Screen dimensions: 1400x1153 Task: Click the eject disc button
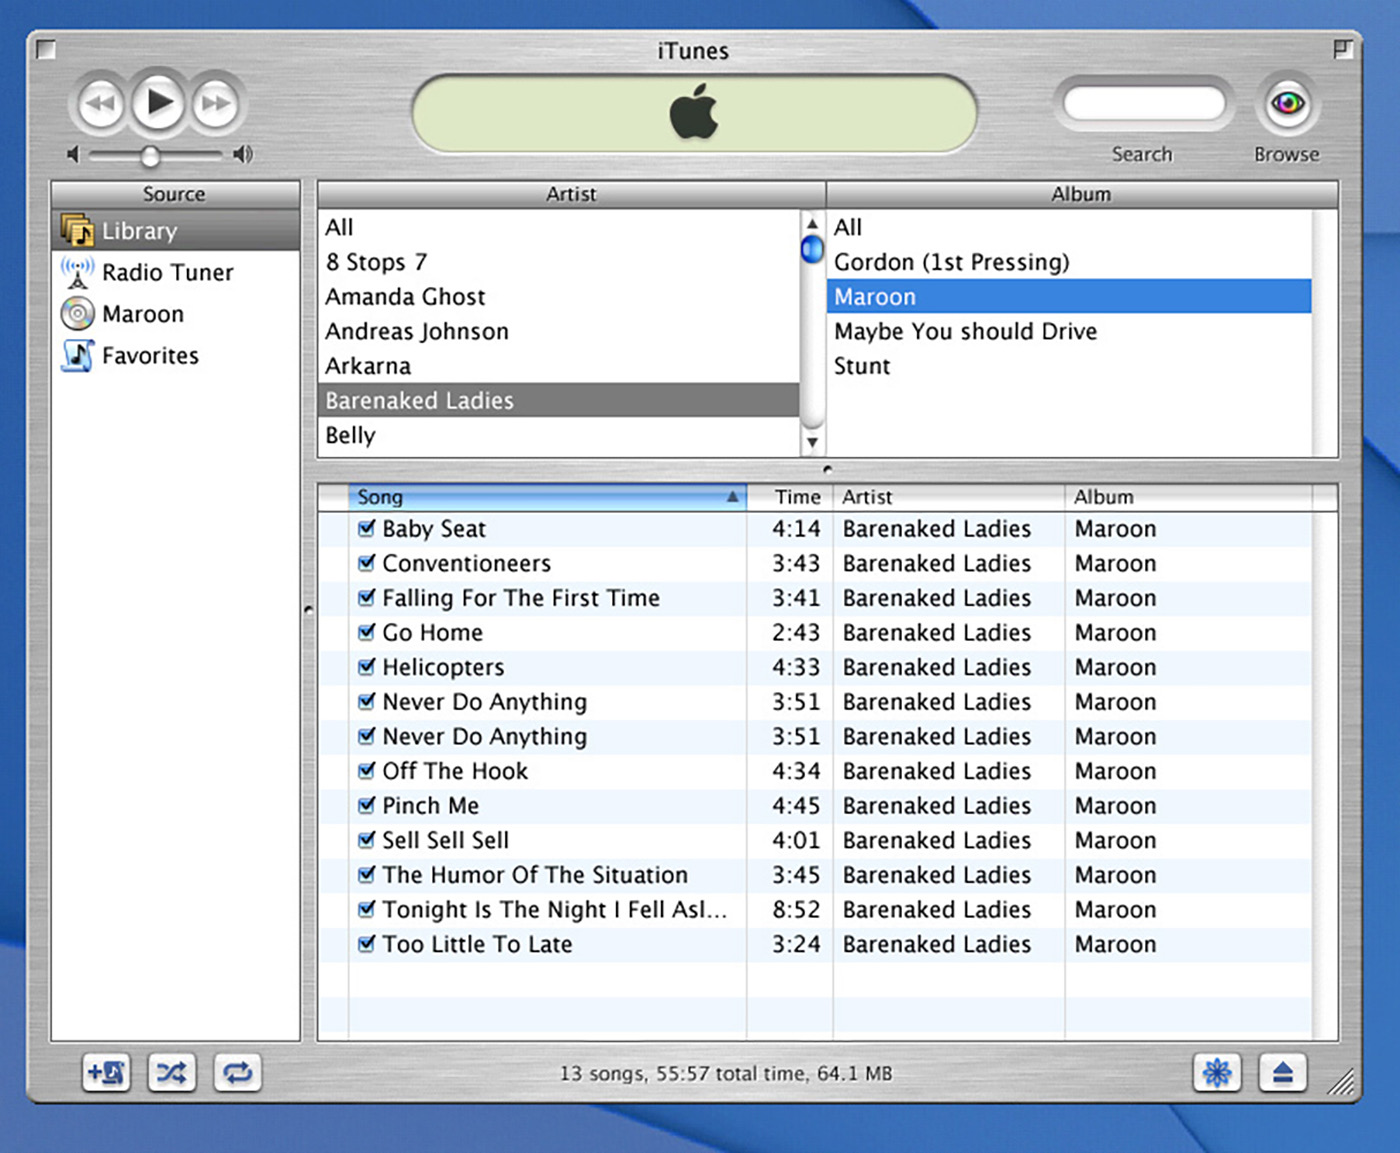click(1283, 1073)
